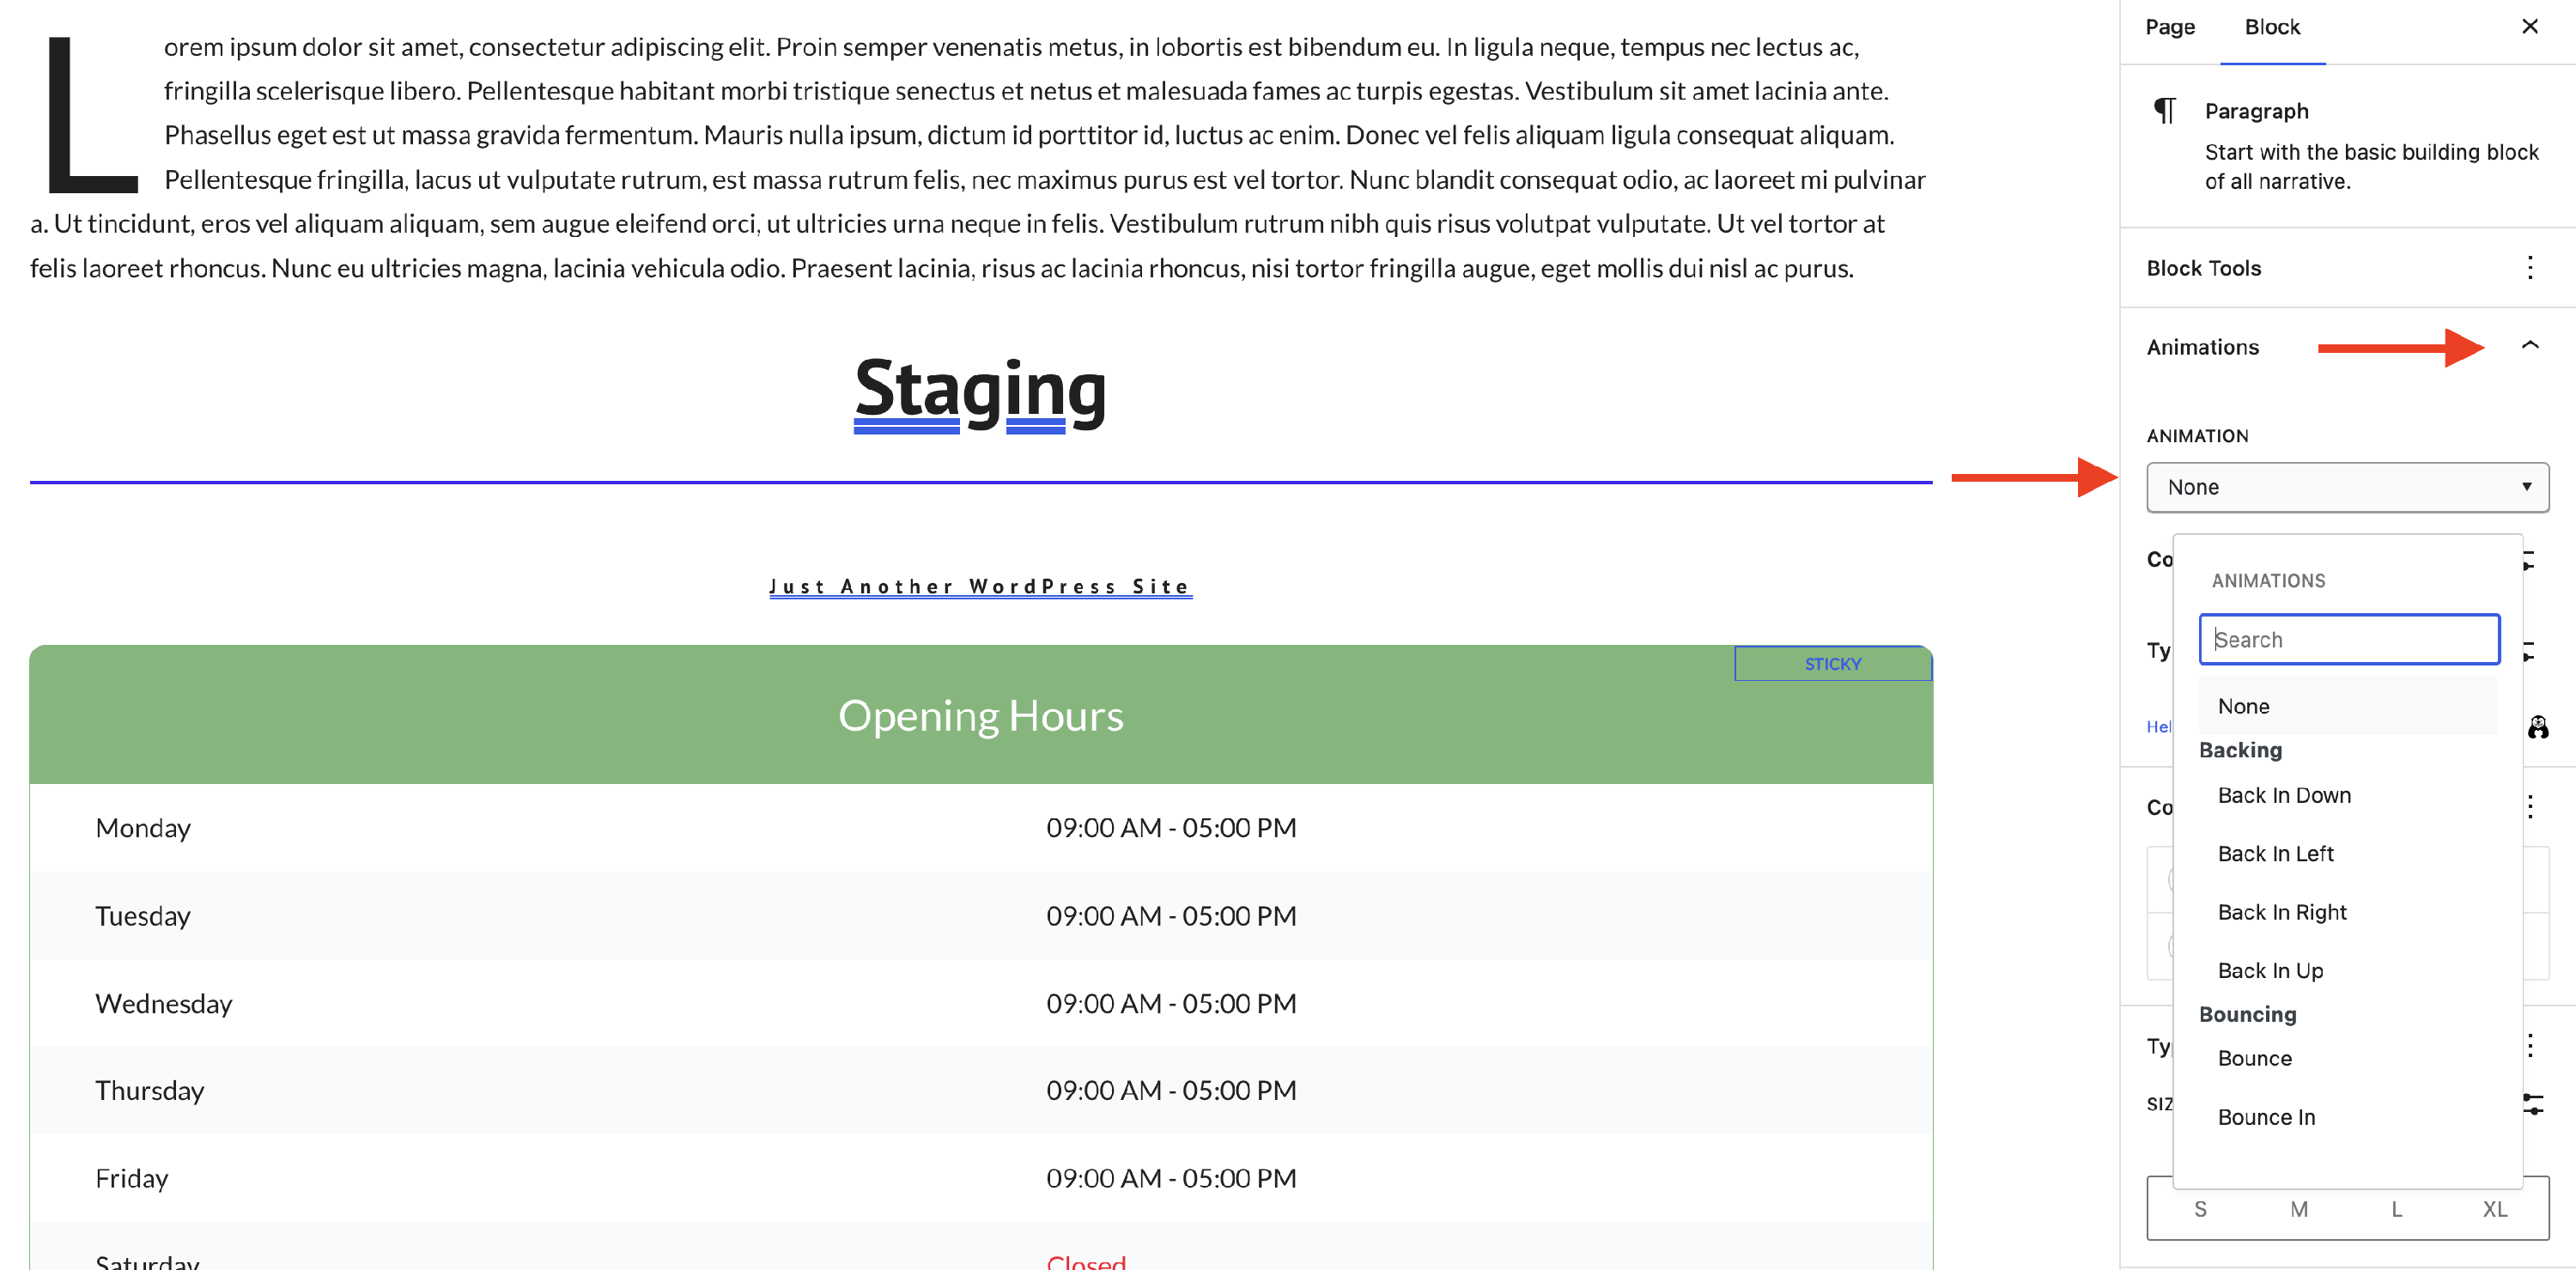The width and height of the screenshot is (2576, 1270).
Task: Choose the Bounce In animation
Action: 2266,1117
